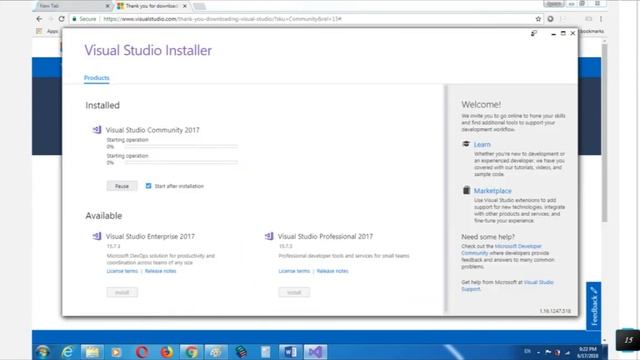Open the Word taskbar icon
Viewport: 640px width, 360px height.
(290, 351)
